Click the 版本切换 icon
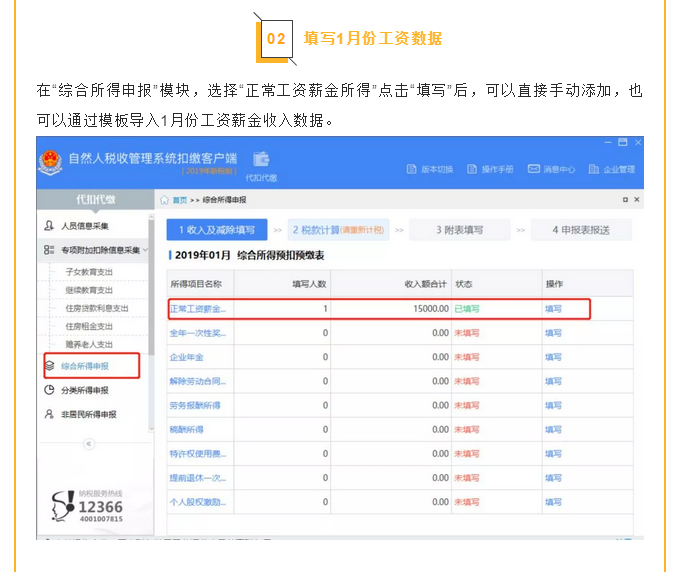 [412, 169]
